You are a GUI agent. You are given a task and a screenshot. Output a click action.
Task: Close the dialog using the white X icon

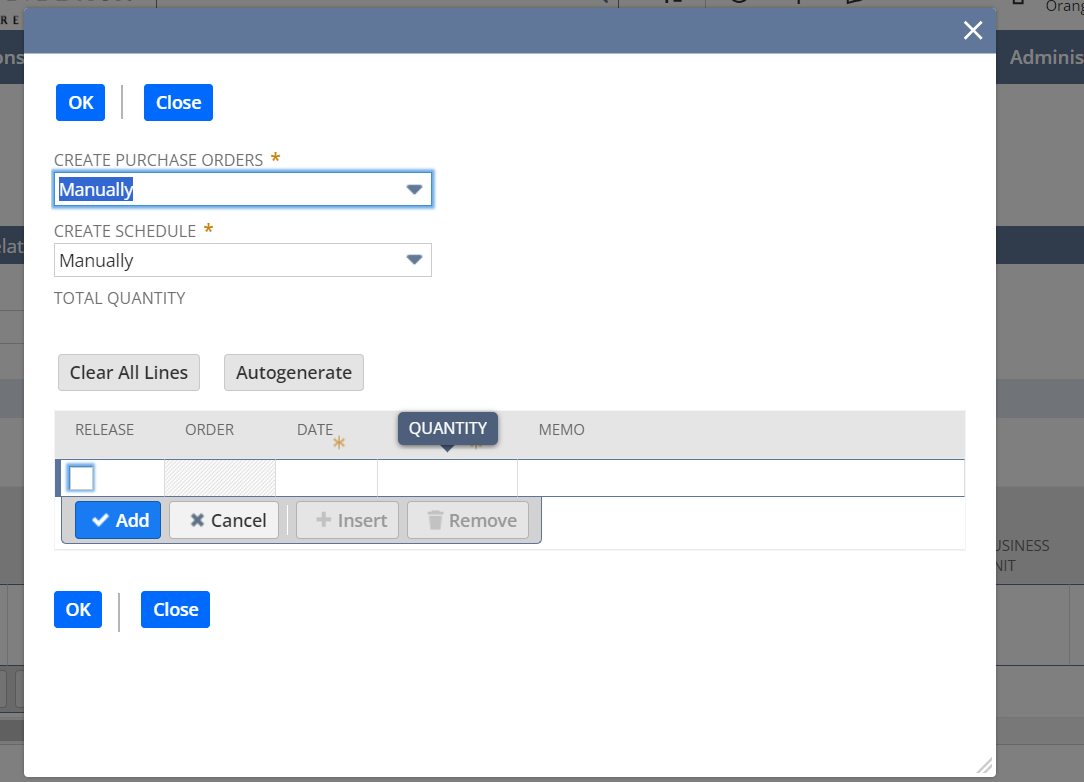[x=972, y=30]
